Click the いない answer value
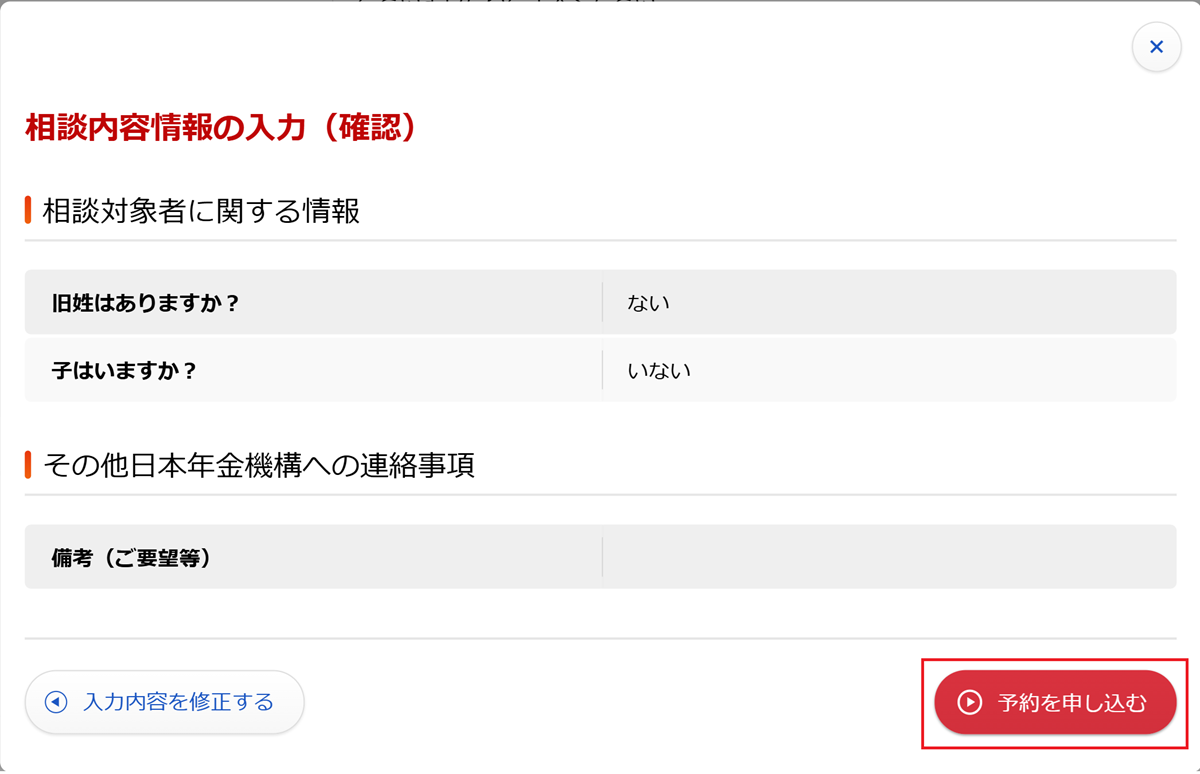The height and width of the screenshot is (774, 1200). pos(659,370)
